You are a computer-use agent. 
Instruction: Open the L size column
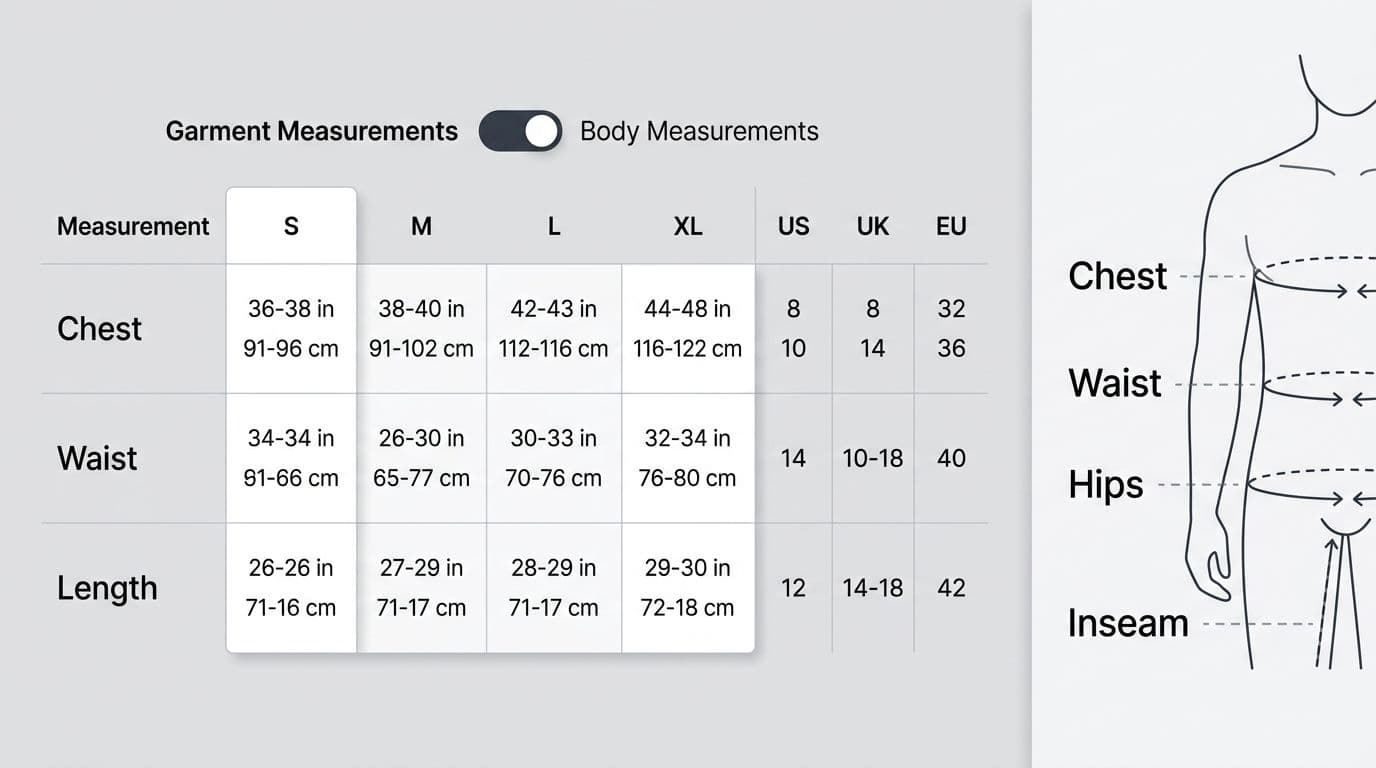click(554, 226)
